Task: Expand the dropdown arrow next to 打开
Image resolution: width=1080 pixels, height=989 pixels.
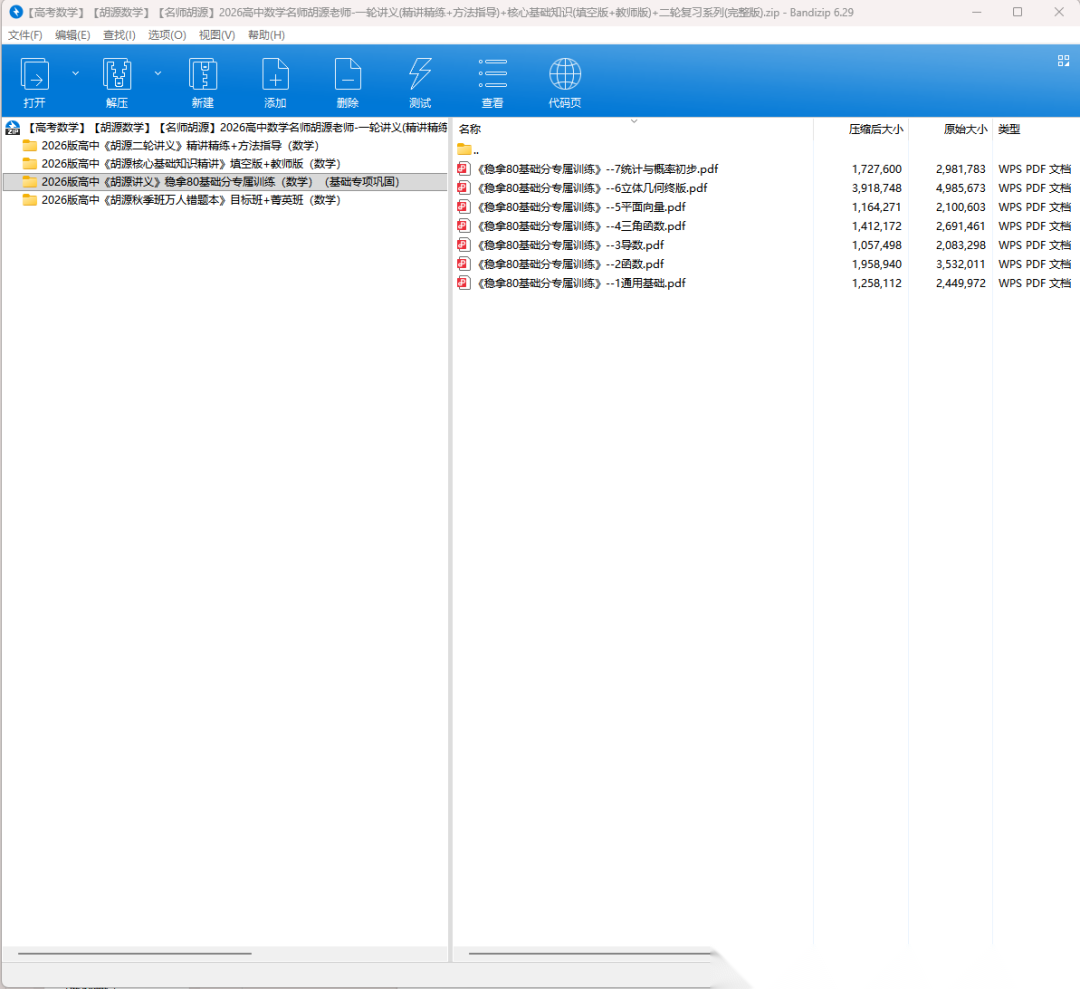Action: click(75, 74)
